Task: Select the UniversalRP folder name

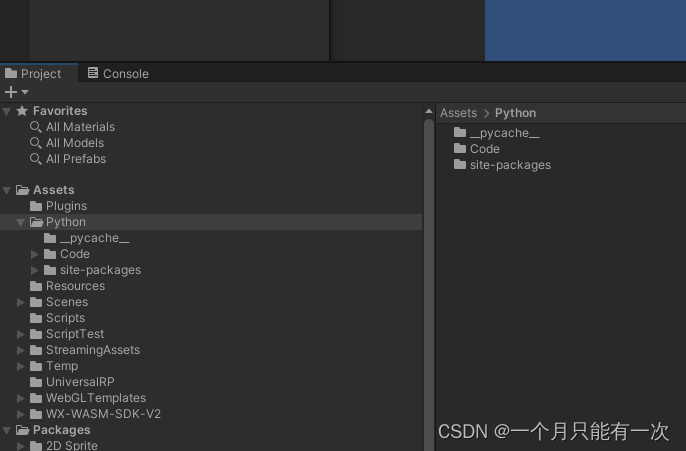Action: [80, 382]
